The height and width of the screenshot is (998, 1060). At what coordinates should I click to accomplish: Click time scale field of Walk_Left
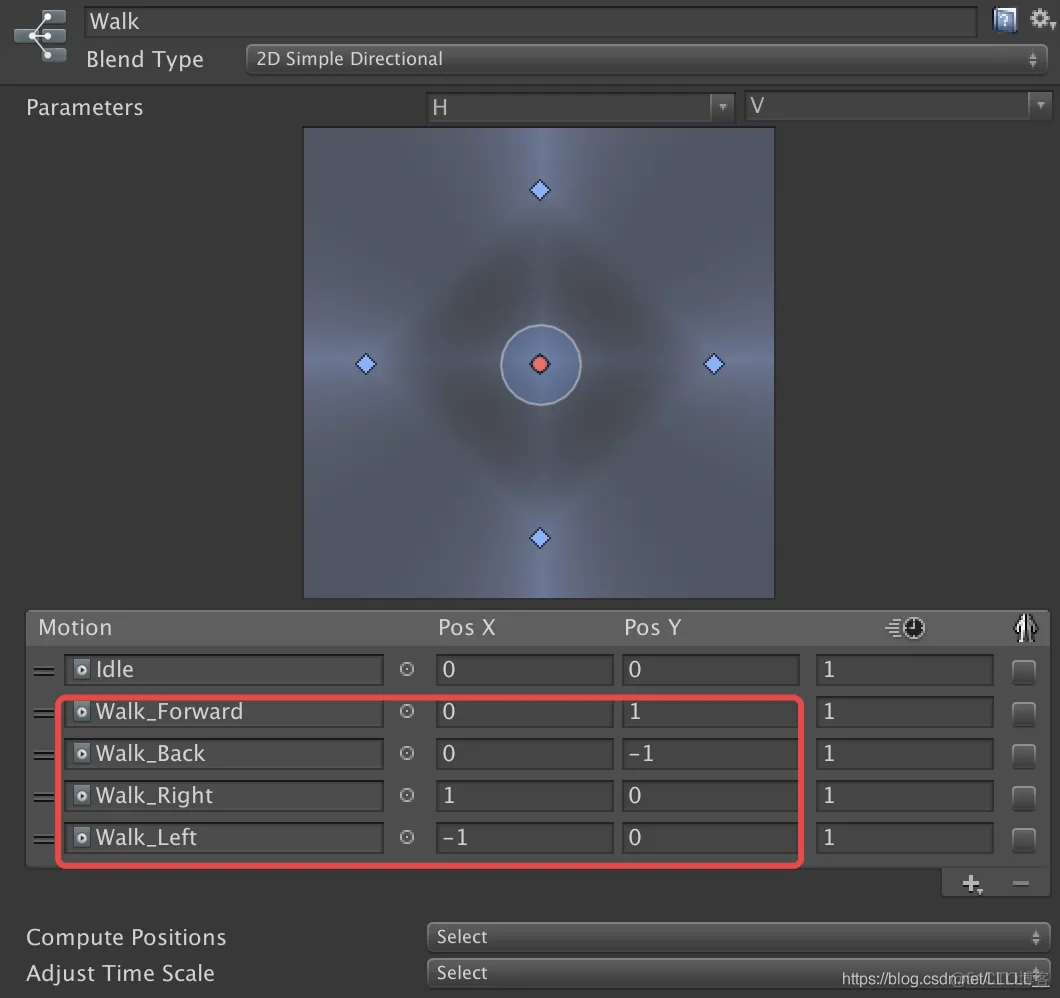point(905,837)
